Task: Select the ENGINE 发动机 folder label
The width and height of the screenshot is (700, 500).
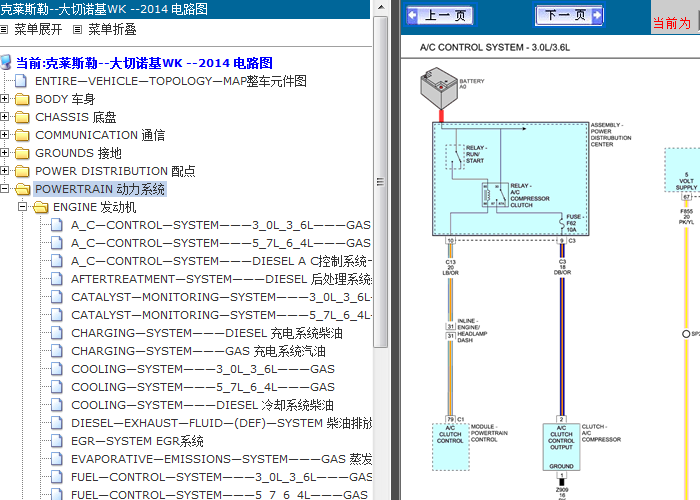Action: click(x=95, y=207)
